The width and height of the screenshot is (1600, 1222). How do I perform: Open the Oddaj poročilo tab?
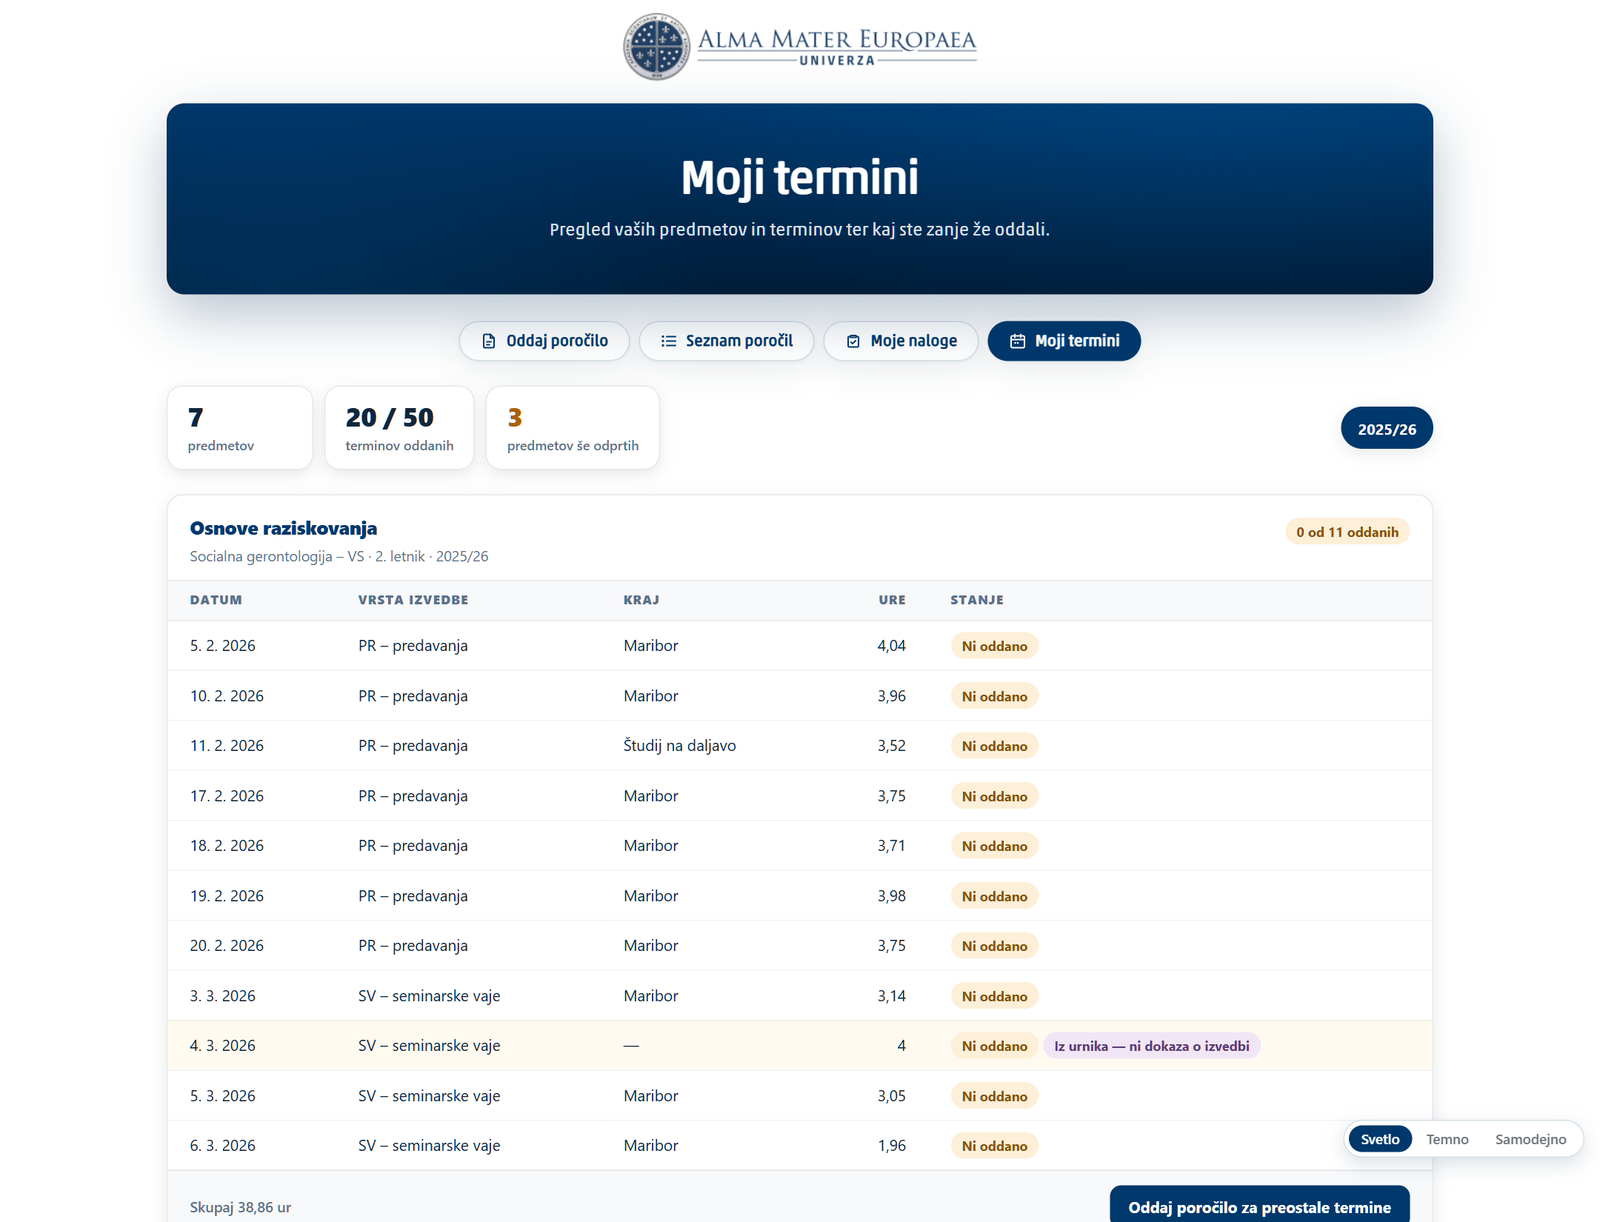(x=544, y=341)
